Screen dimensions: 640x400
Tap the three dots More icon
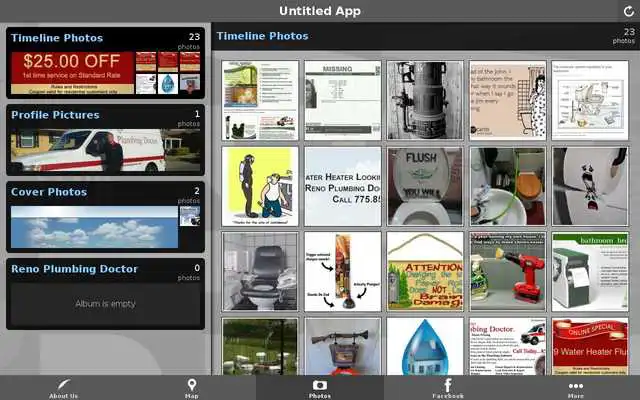pos(576,386)
